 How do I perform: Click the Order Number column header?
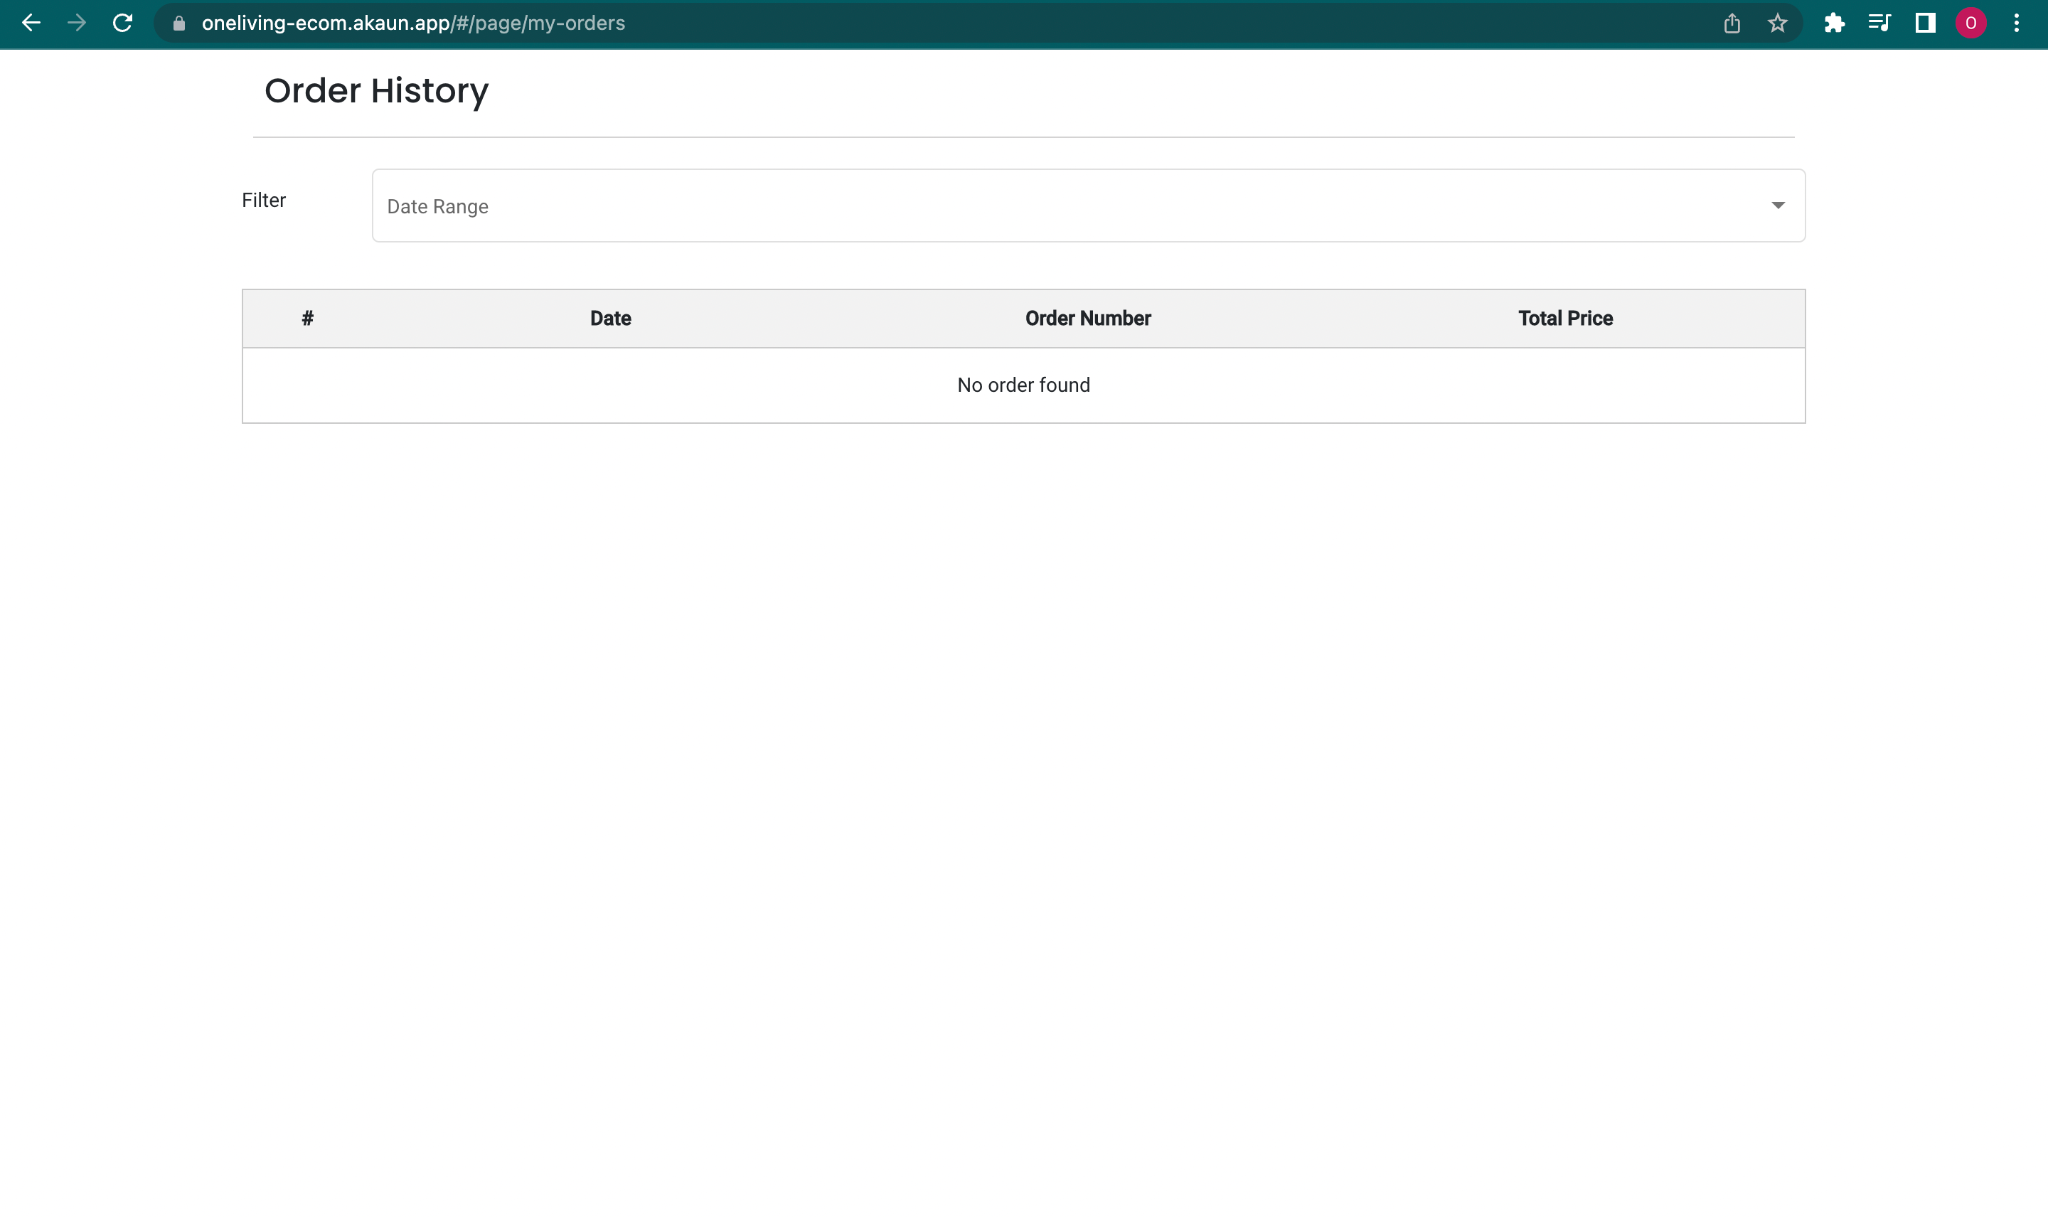[1087, 319]
